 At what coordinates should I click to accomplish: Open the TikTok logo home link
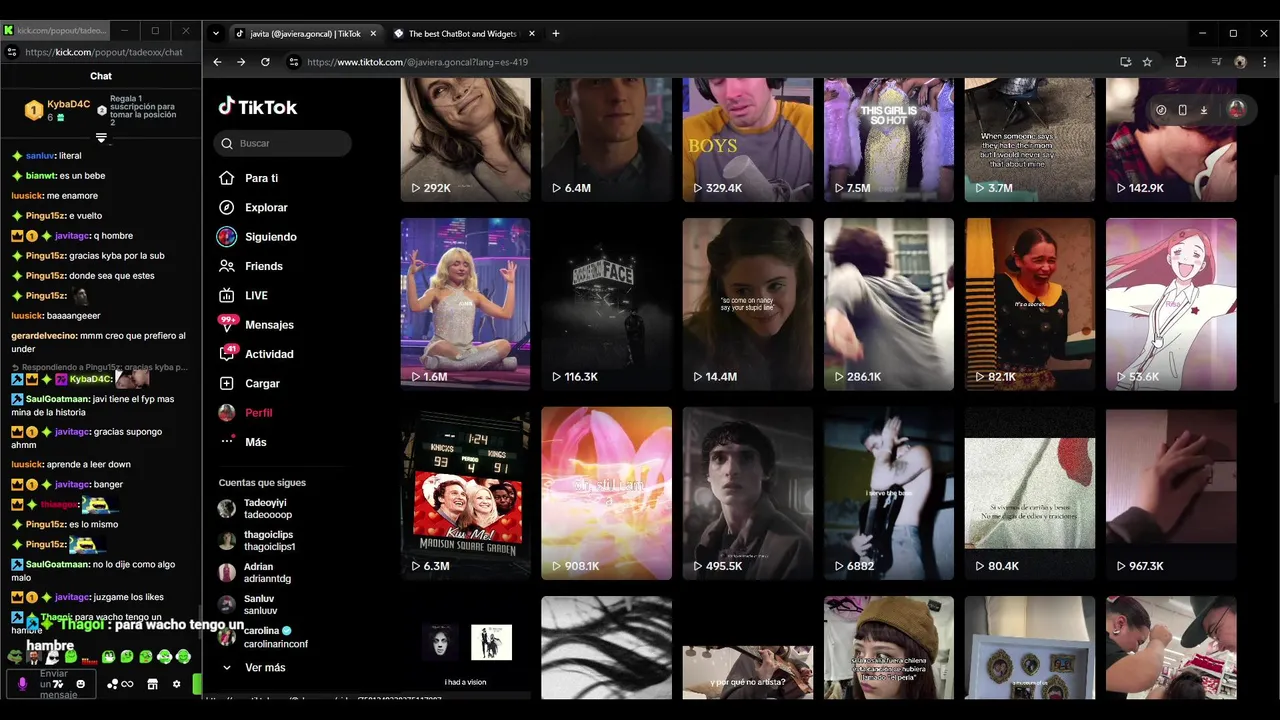[x=258, y=106]
